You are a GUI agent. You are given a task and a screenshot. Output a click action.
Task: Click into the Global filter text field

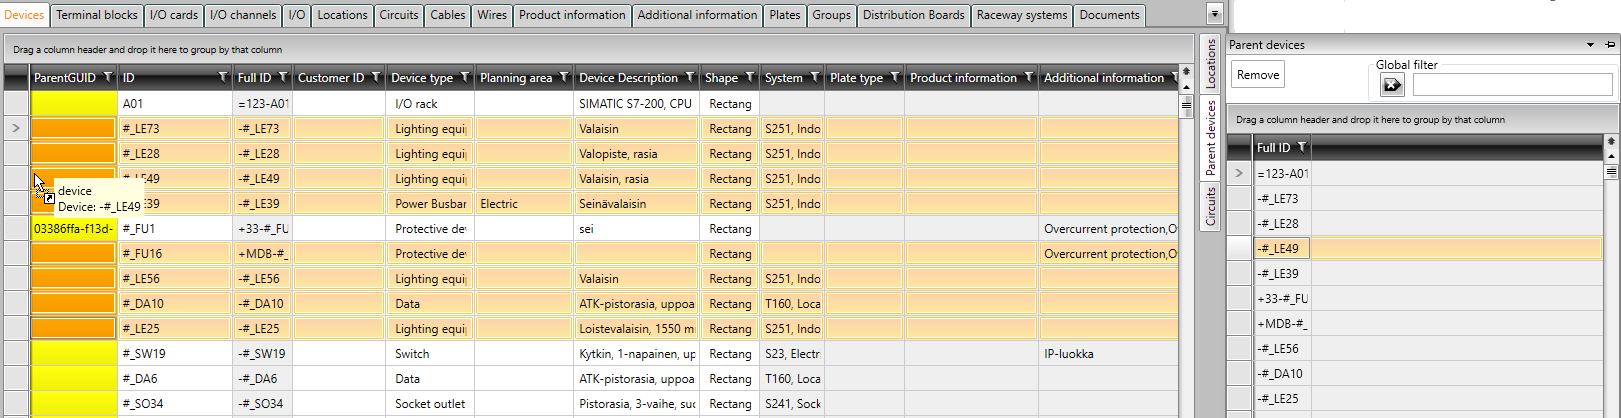pos(1511,86)
